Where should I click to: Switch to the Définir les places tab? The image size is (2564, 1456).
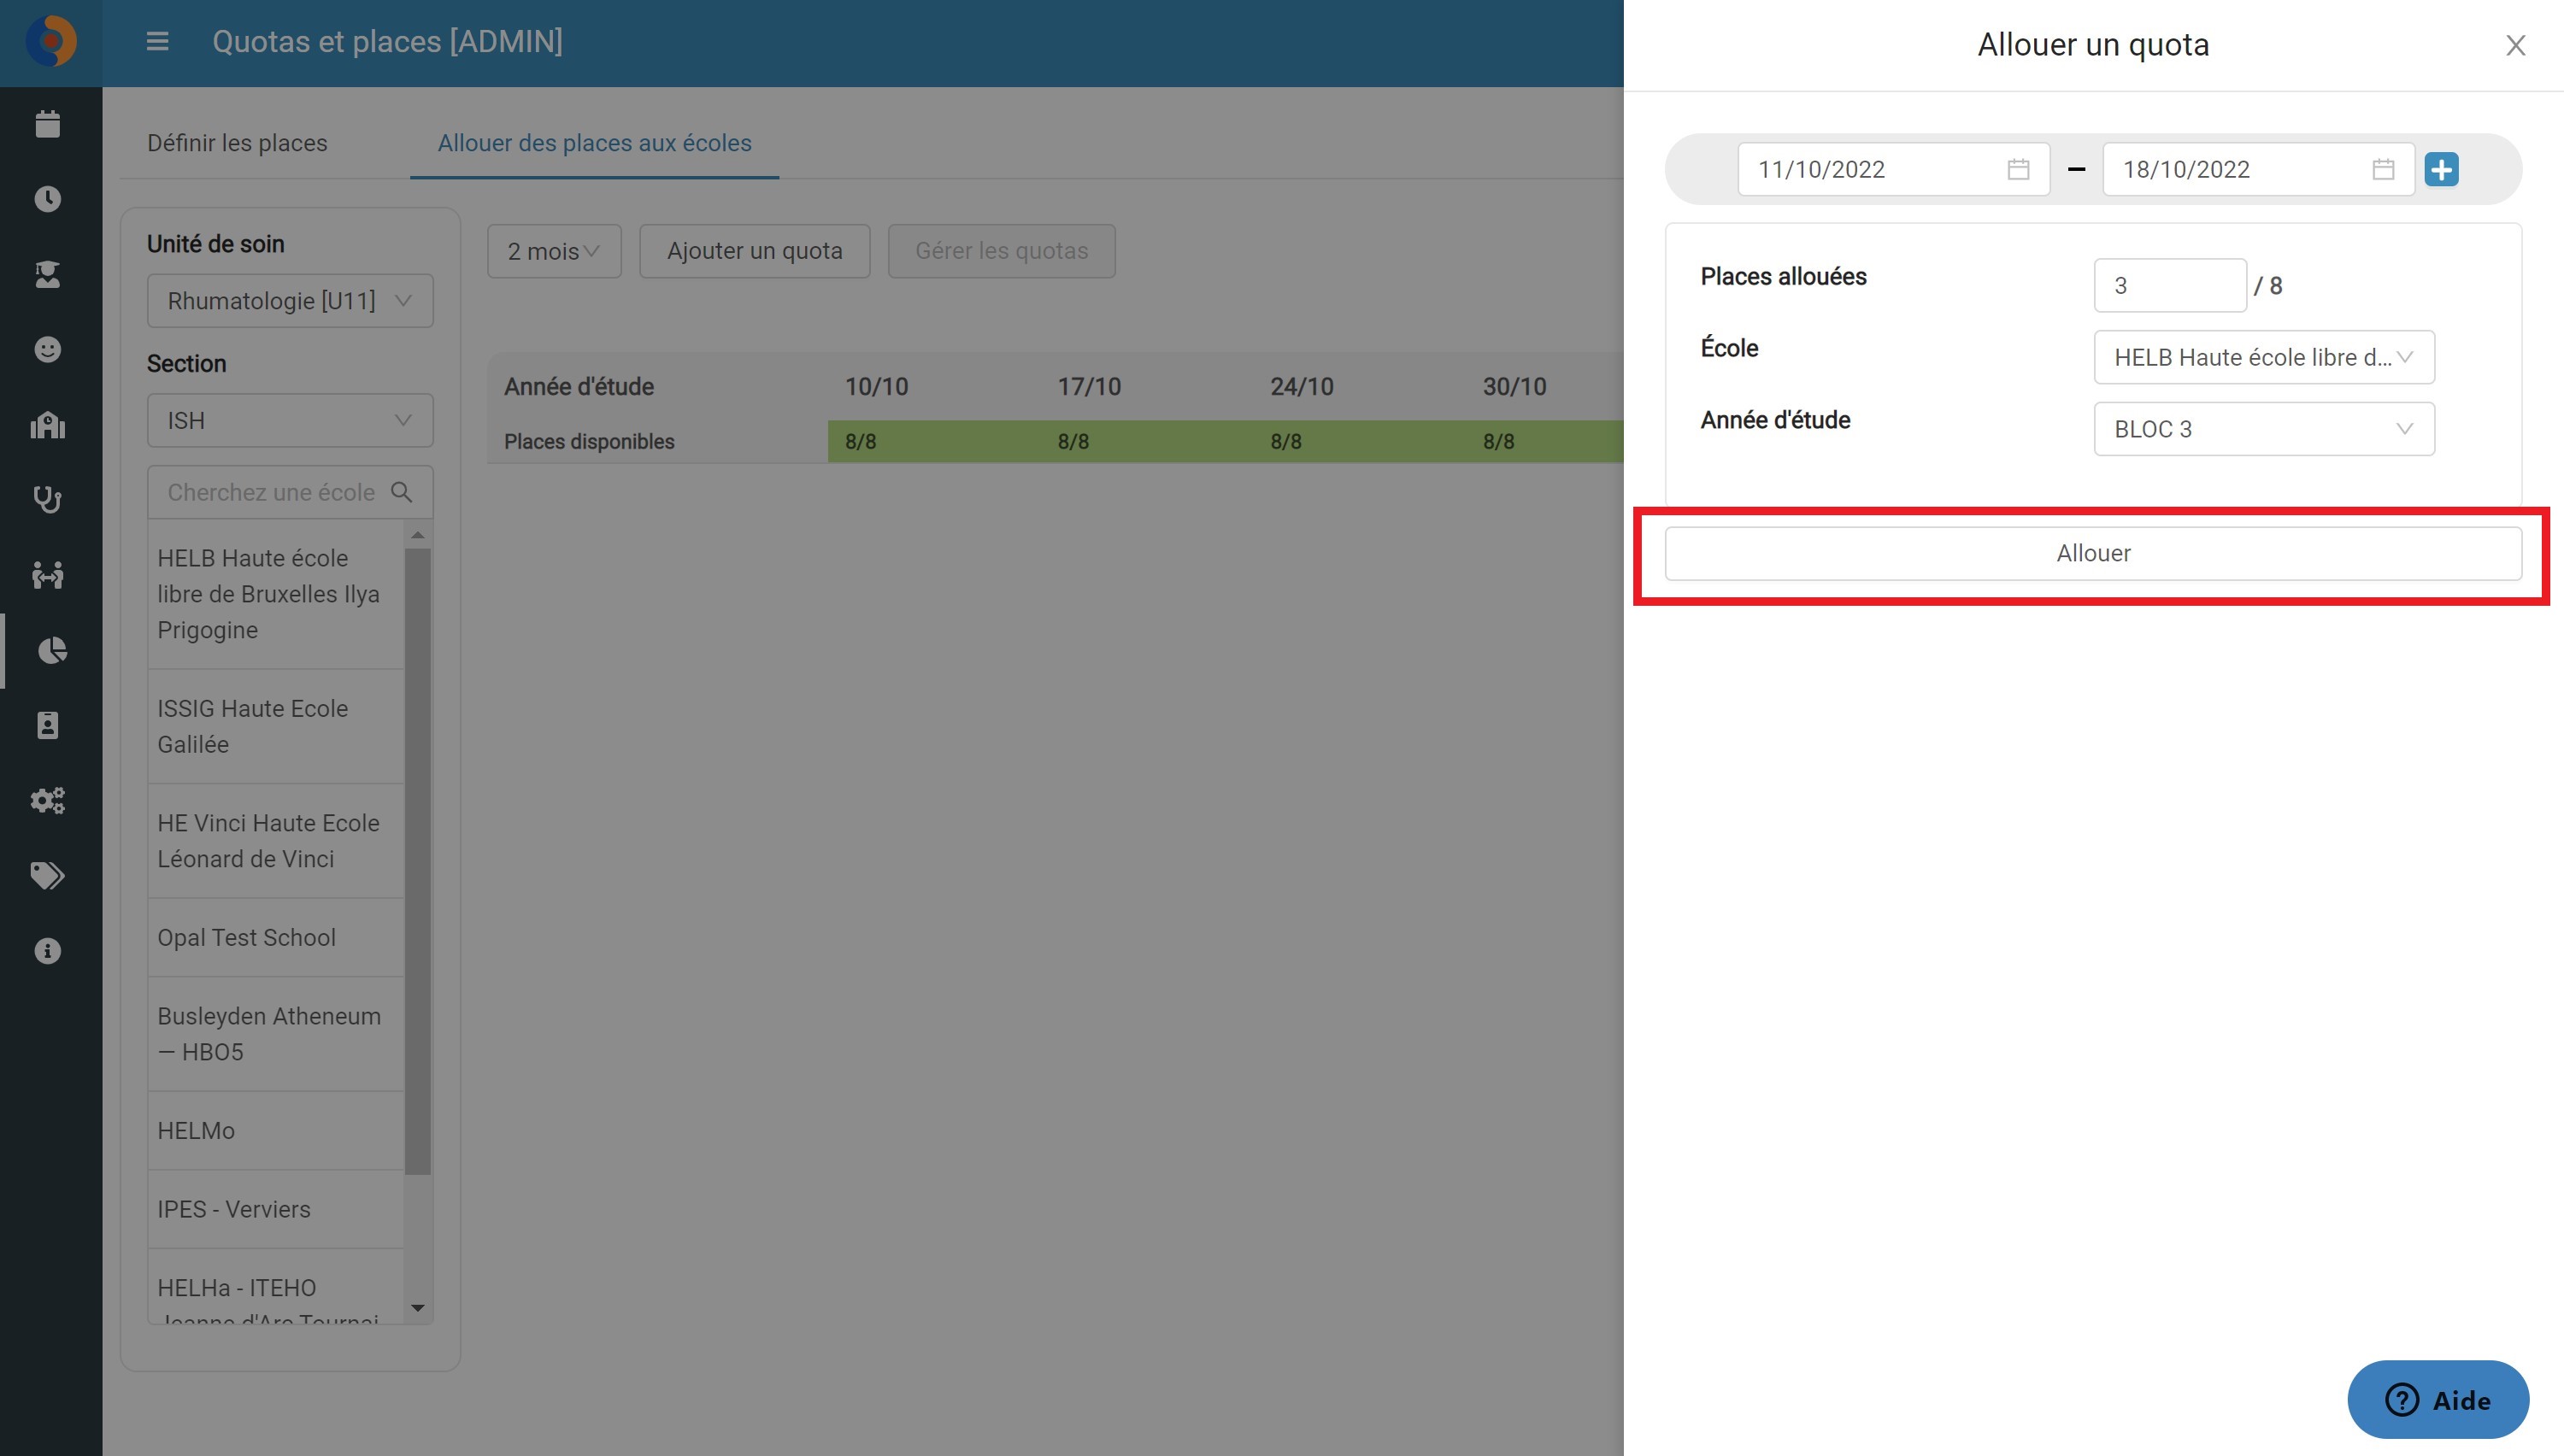tap(237, 143)
